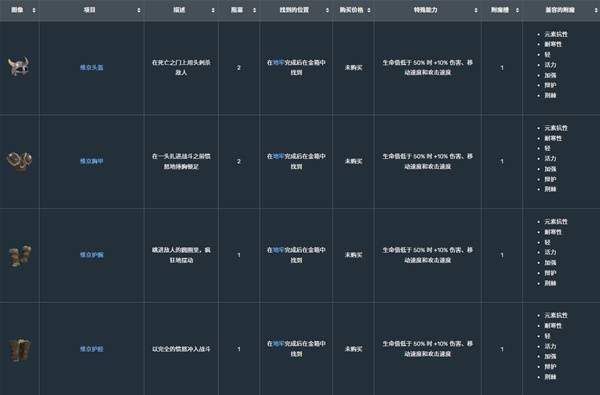This screenshot has height=395, width=600.
Task: Click the chest armor description starting 在一头扎进战斗
Action: coord(181,161)
